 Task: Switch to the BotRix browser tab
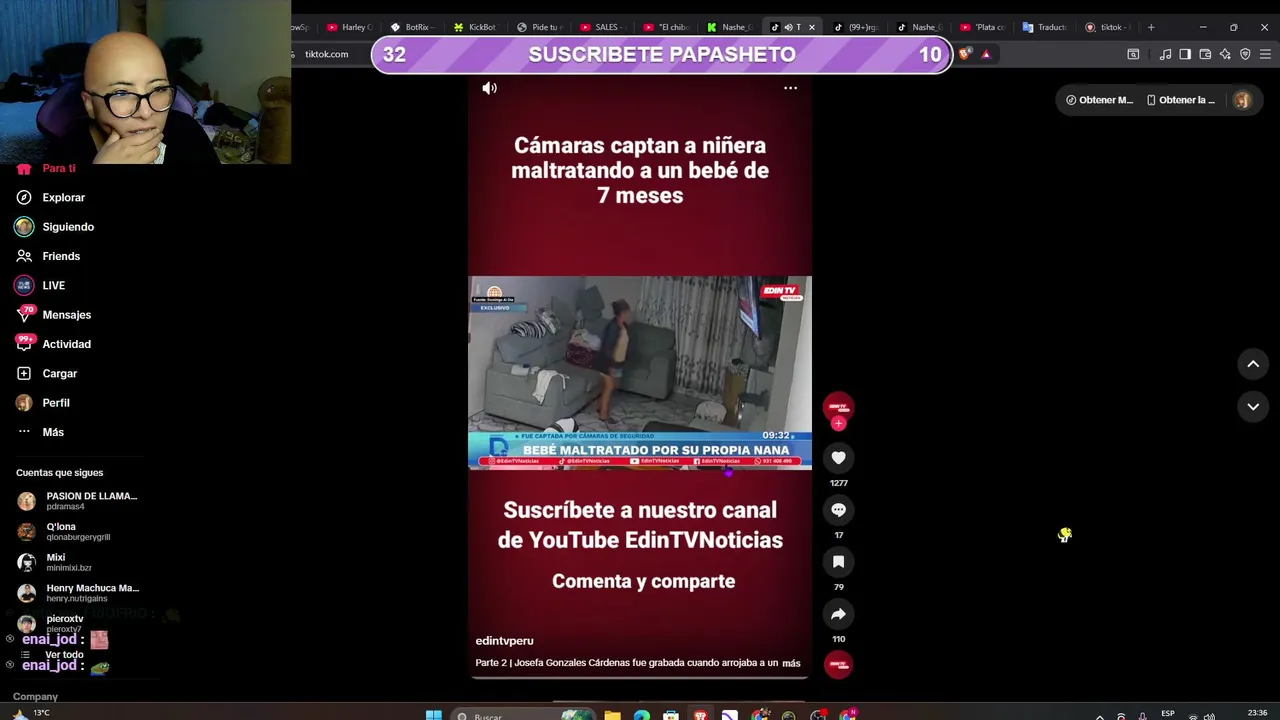pyautogui.click(x=411, y=27)
